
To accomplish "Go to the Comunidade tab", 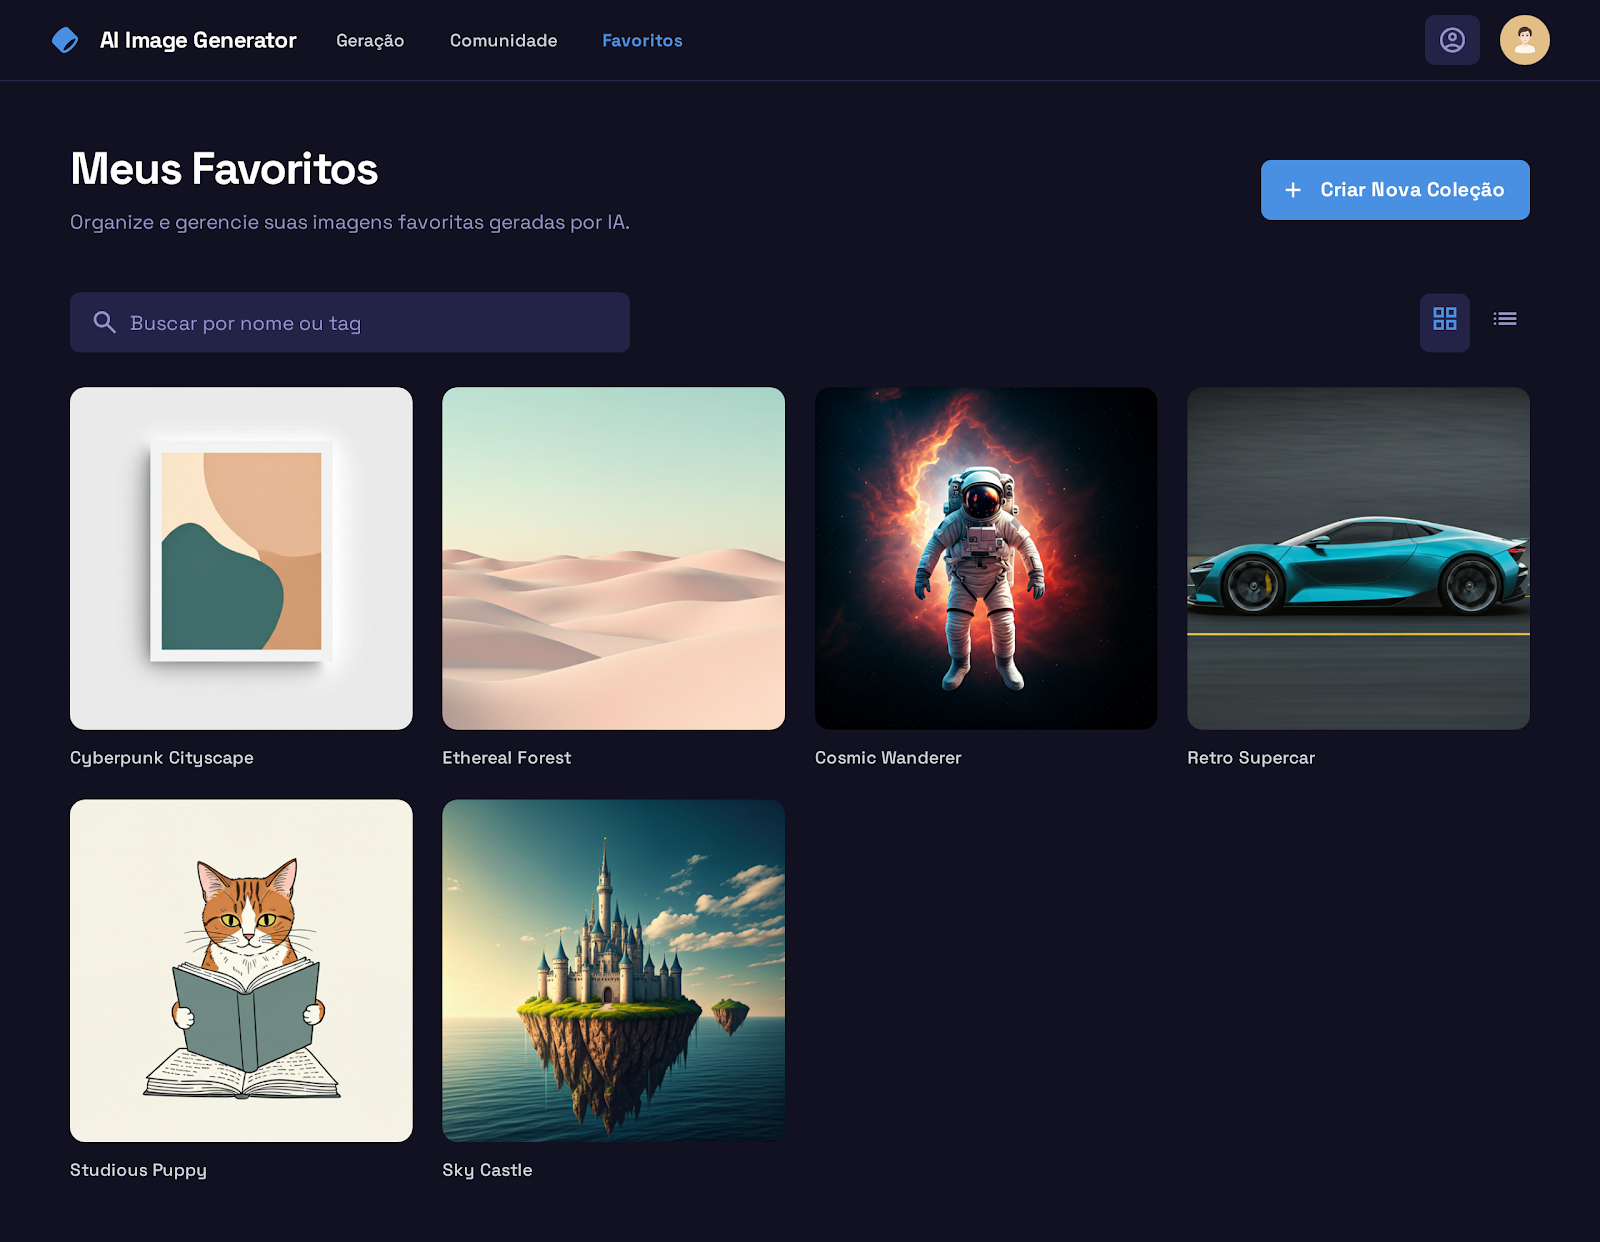I will pyautogui.click(x=503, y=41).
